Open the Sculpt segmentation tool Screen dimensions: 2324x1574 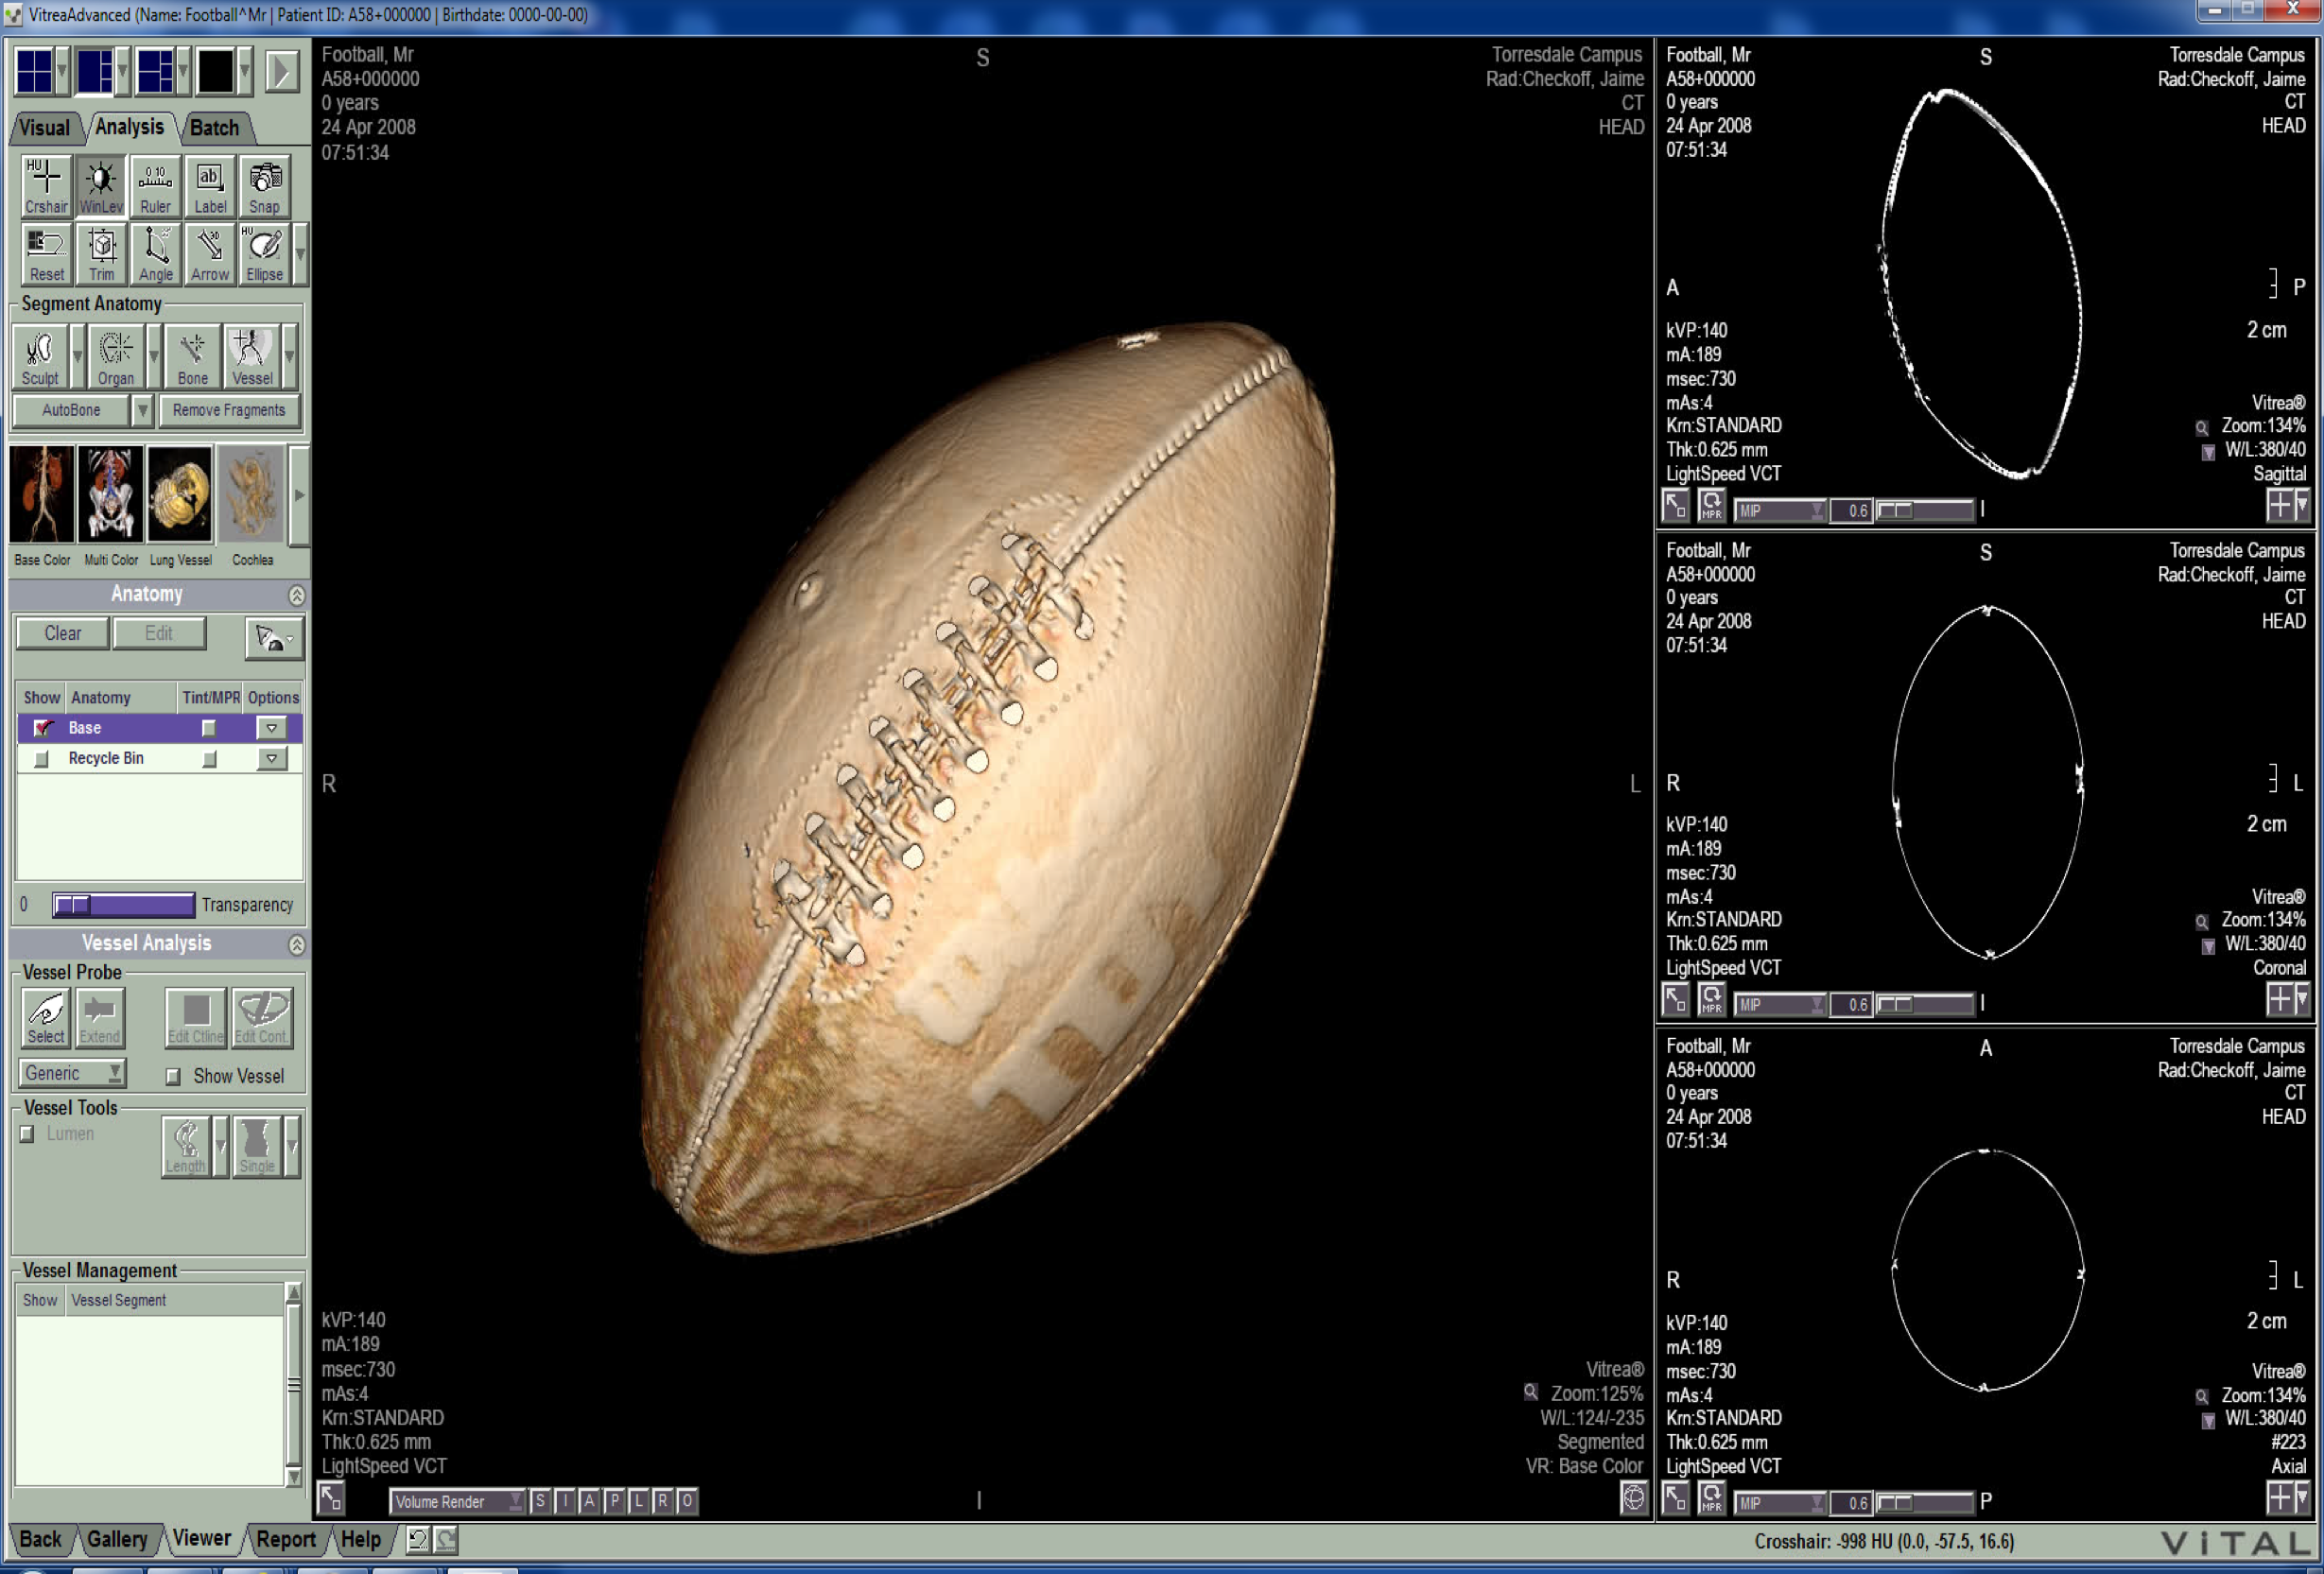[40, 357]
